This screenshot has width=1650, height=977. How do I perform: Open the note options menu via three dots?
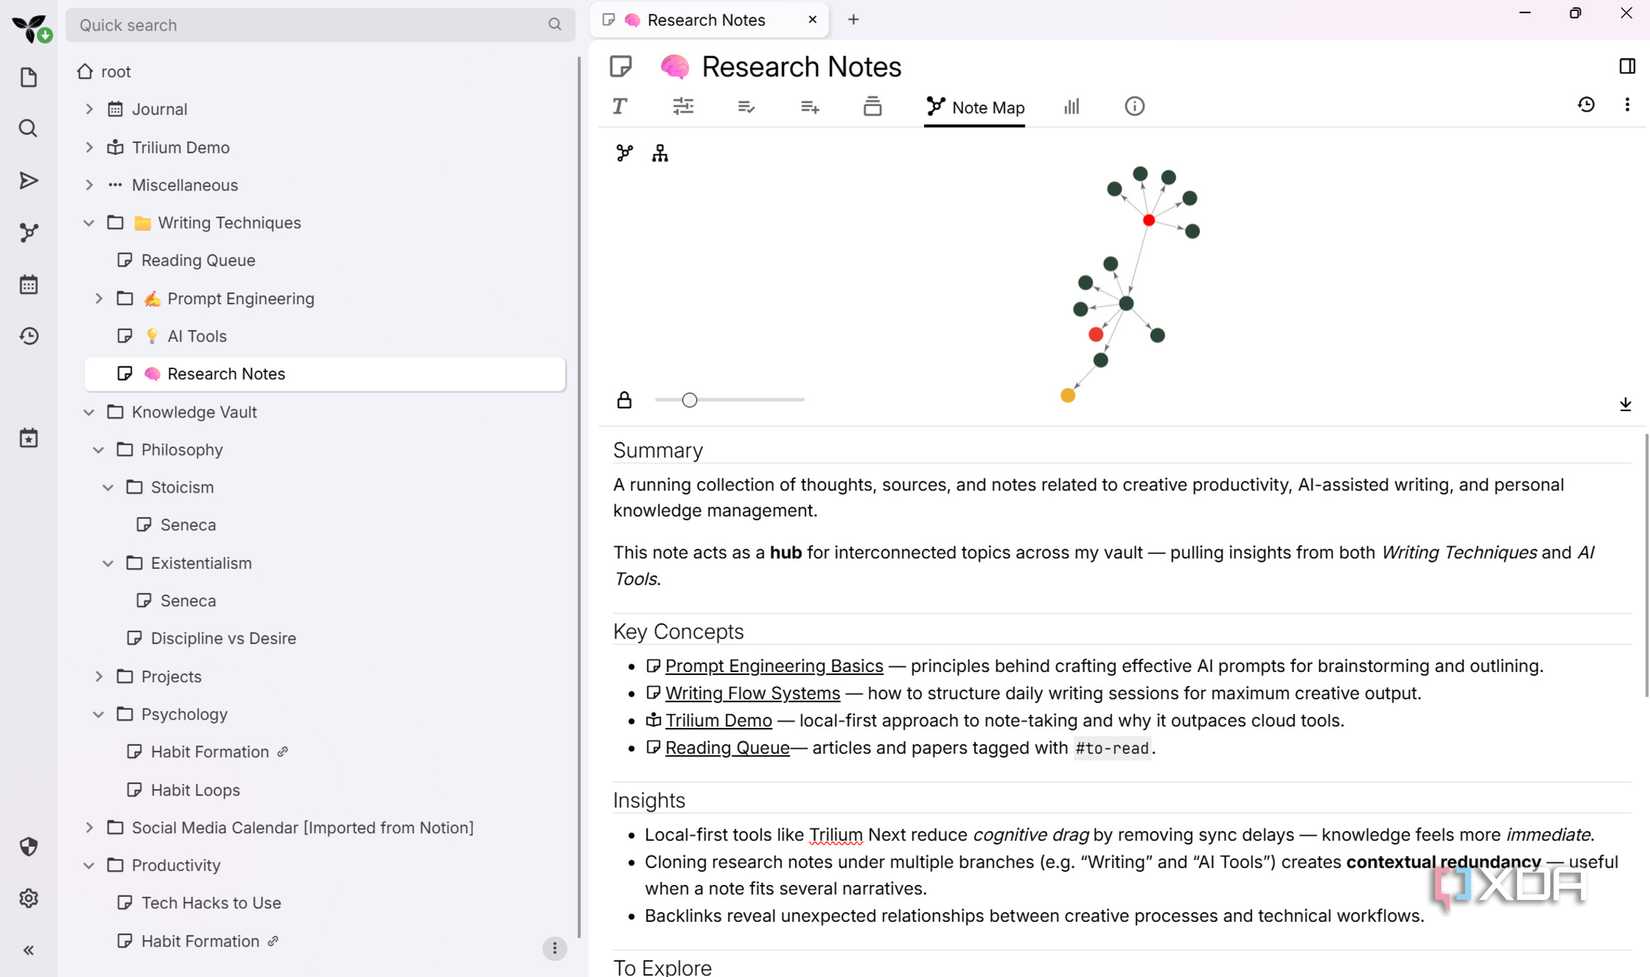1627,104
